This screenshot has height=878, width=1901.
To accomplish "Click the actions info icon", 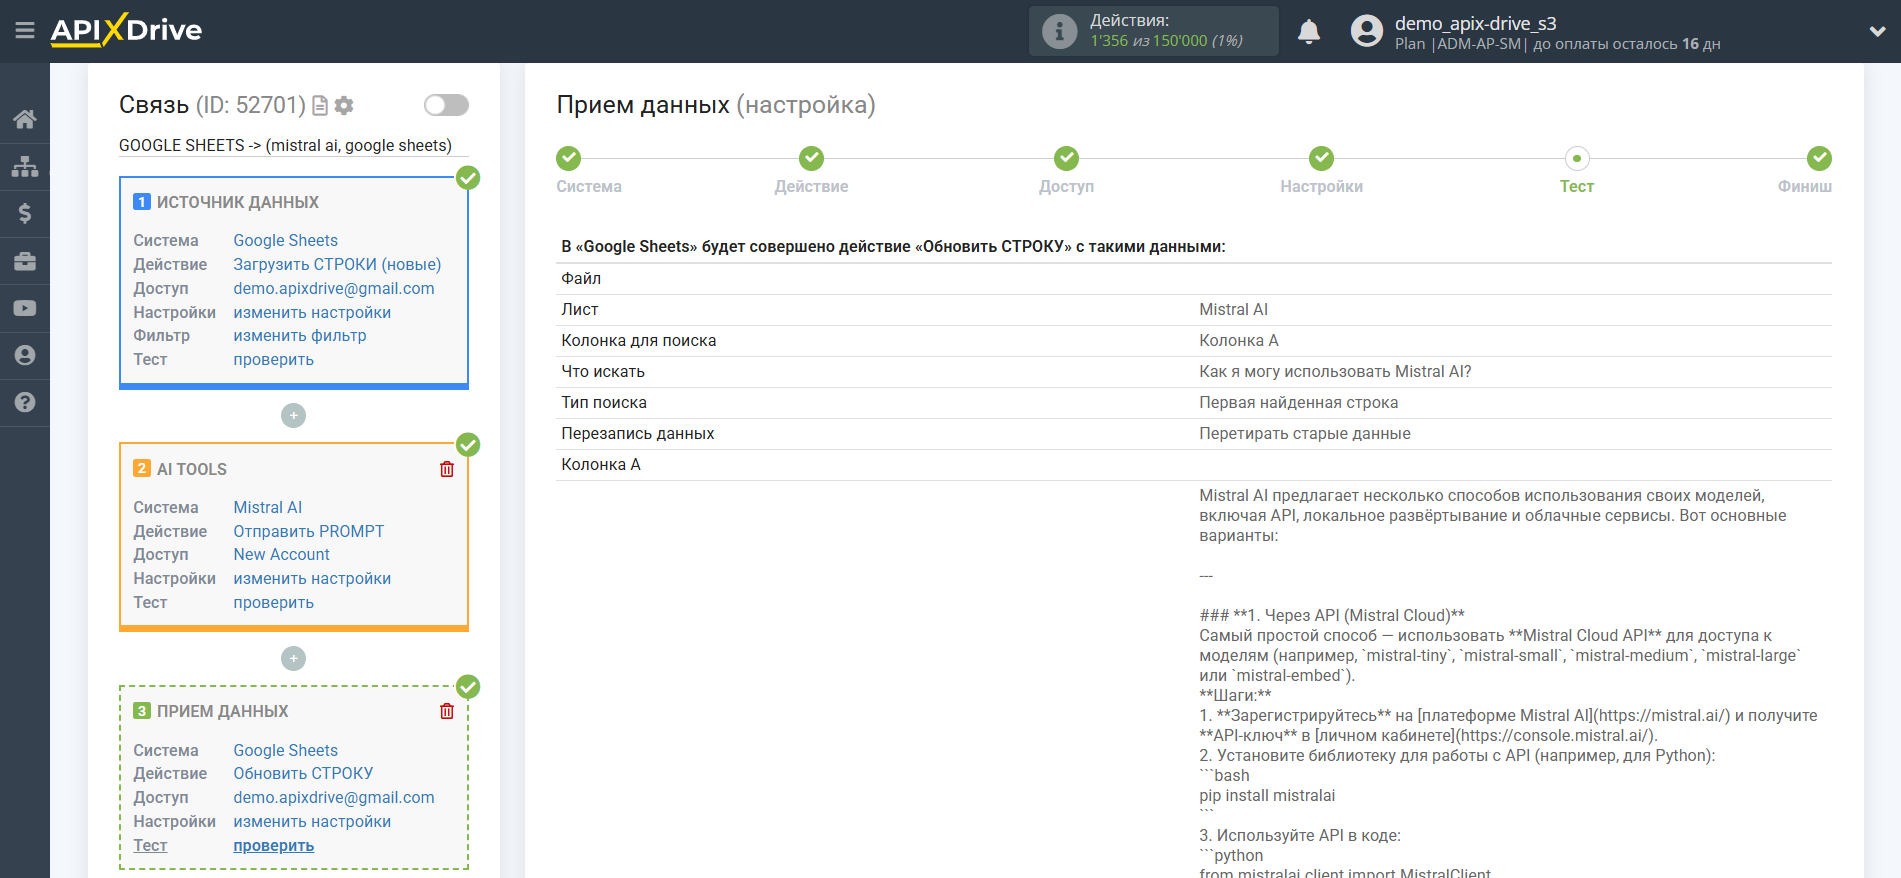I will click(1059, 31).
